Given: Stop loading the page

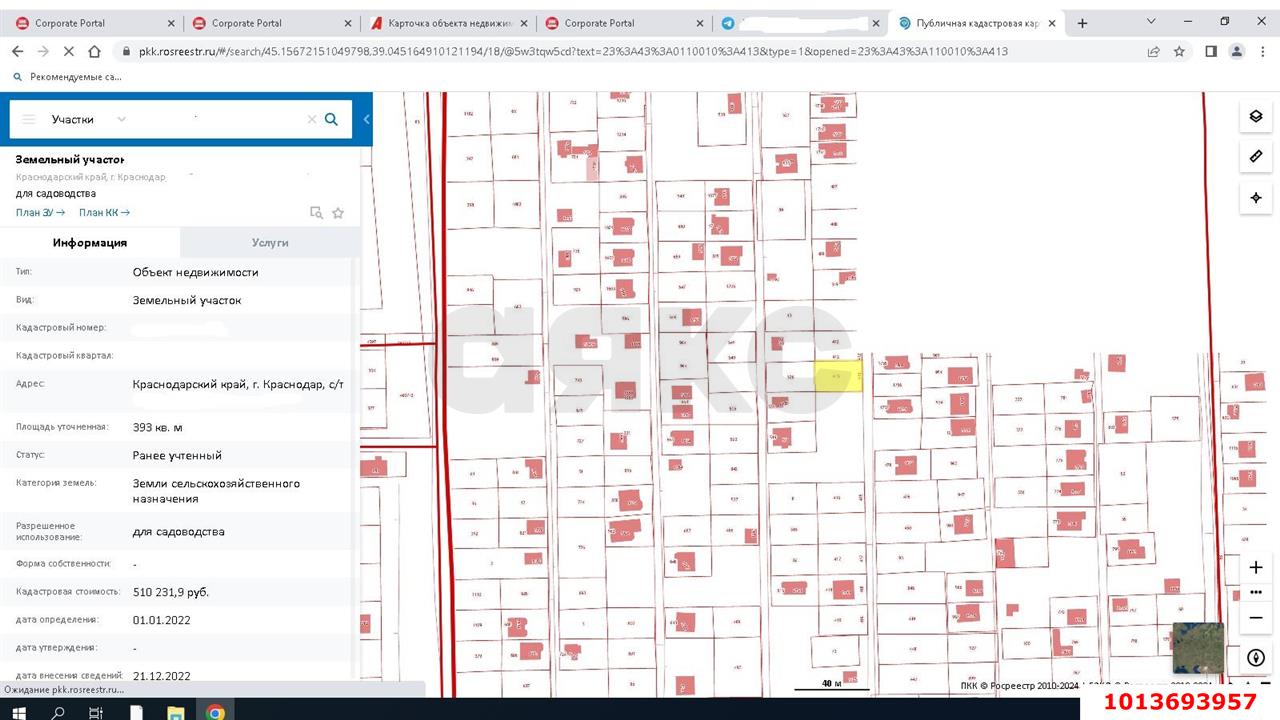Looking at the screenshot, I should click(69, 52).
